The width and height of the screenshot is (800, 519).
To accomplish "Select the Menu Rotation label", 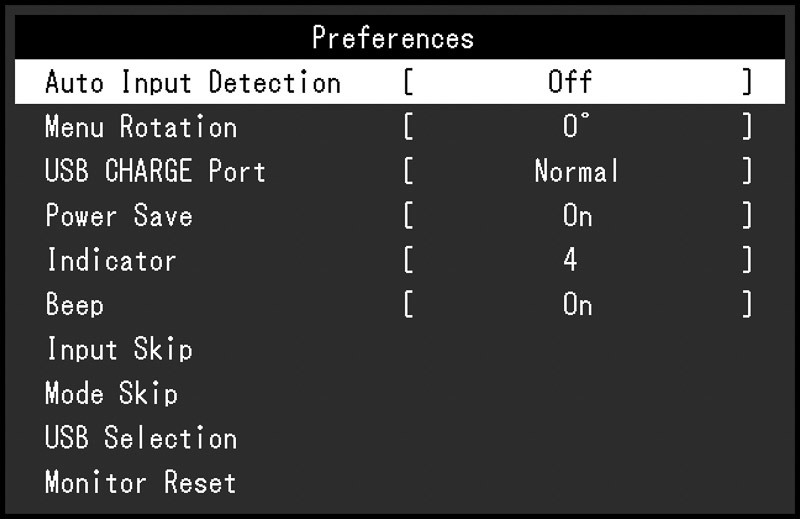I will pos(141,127).
